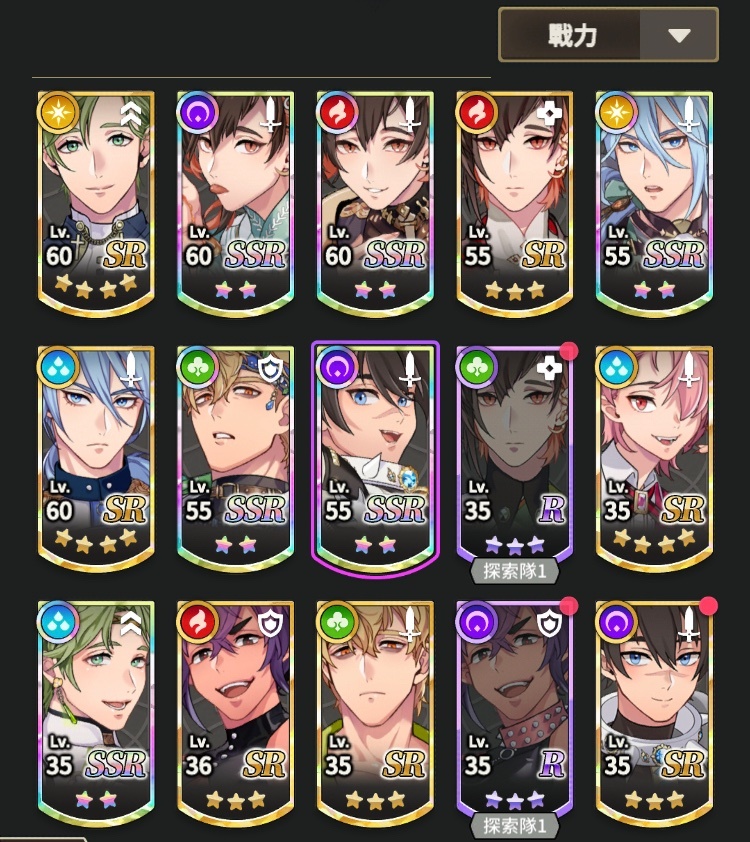Screen dimensions: 750x842
Task: Click double-chevron support icon on Lv.35 SSR card
Action: click(x=131, y=622)
